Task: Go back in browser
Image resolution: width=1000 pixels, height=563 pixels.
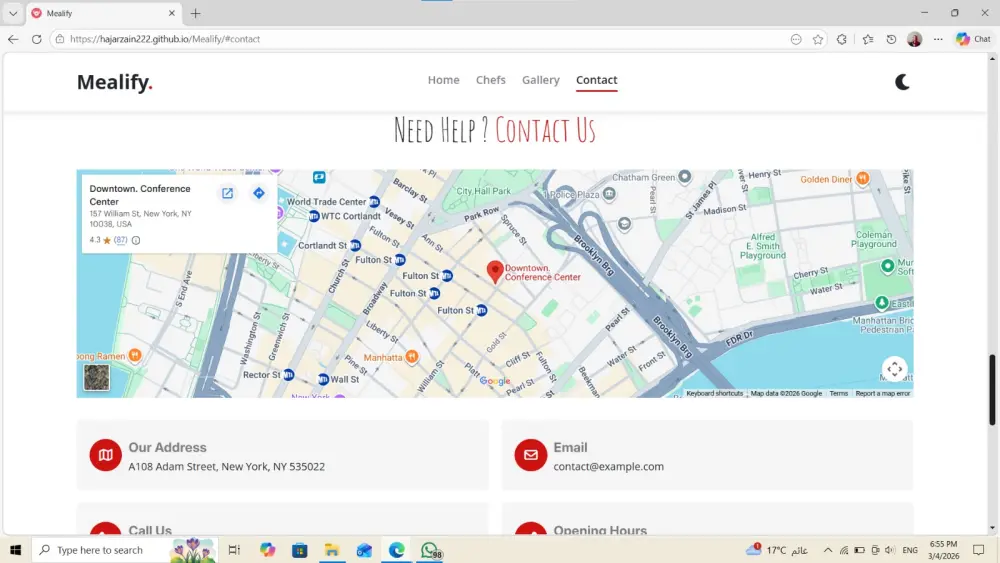Action: coord(13,39)
